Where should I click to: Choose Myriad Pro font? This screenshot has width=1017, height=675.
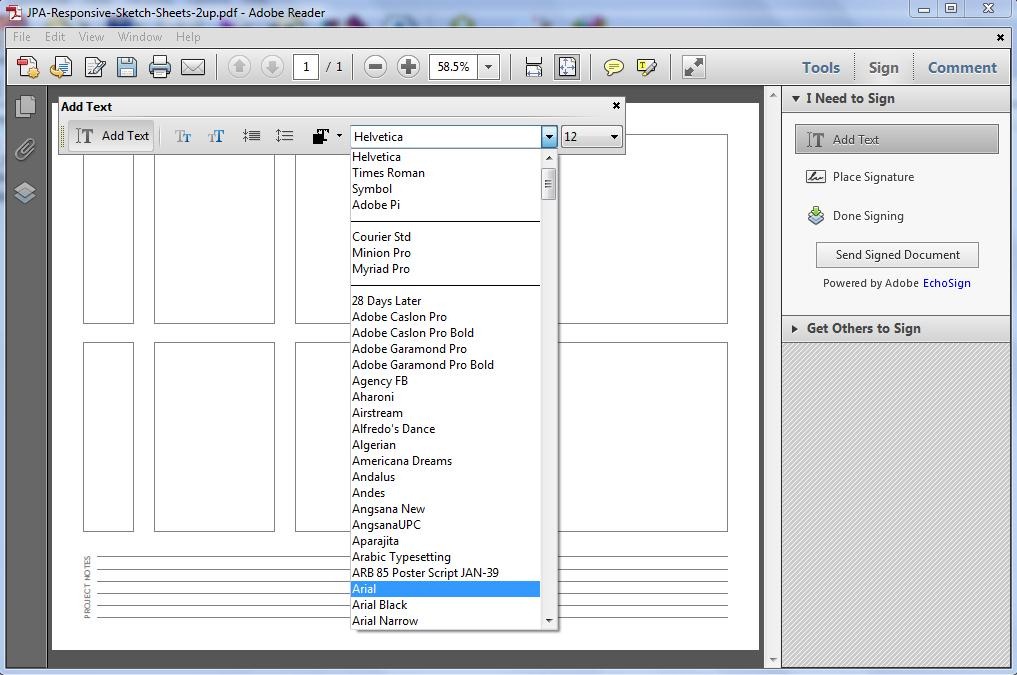point(445,269)
